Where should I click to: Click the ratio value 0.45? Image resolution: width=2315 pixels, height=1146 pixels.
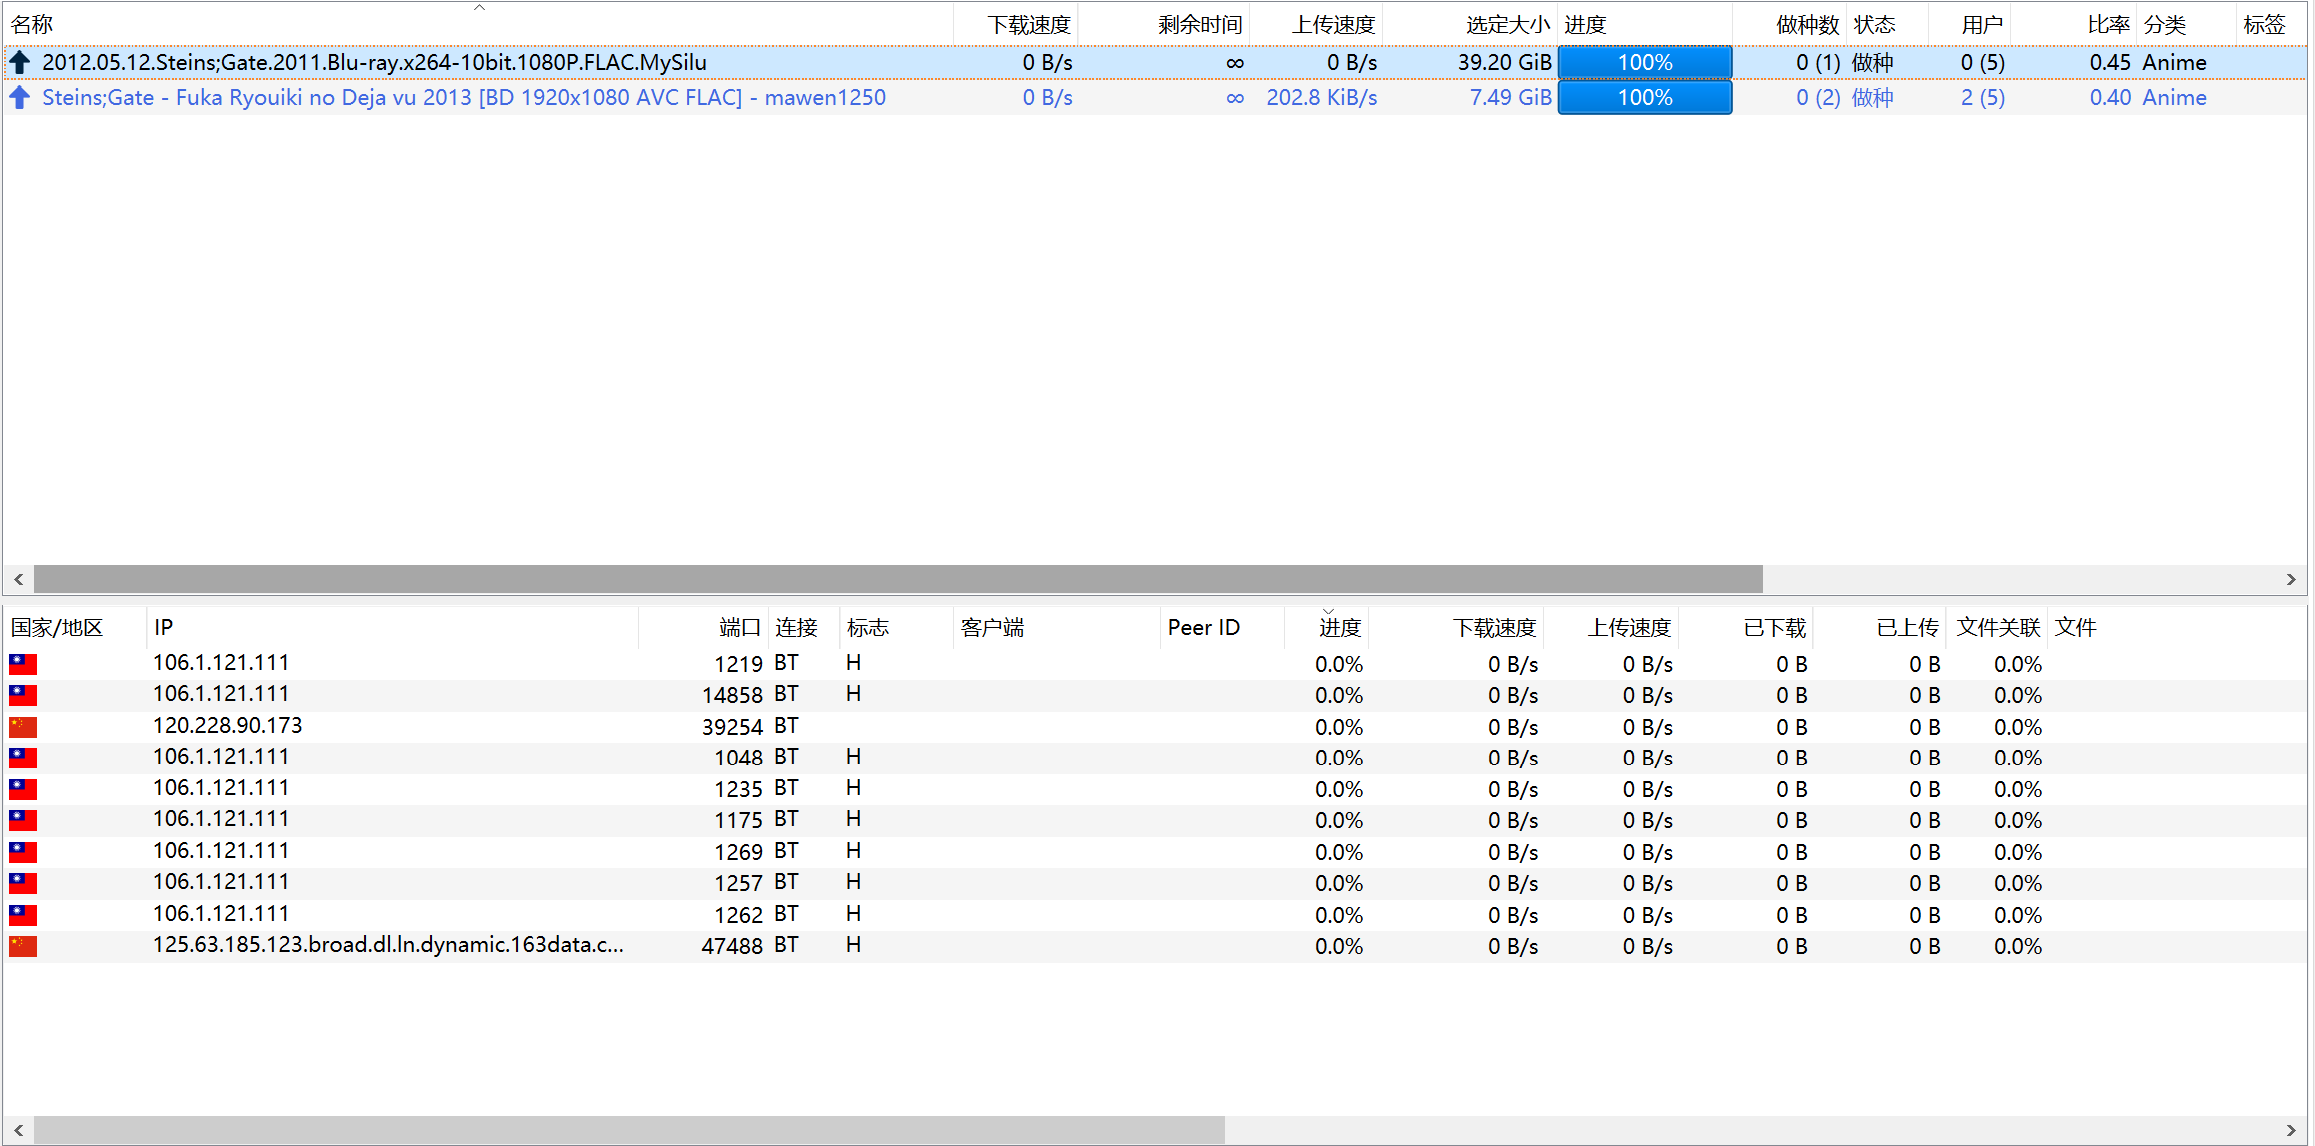tap(2110, 62)
